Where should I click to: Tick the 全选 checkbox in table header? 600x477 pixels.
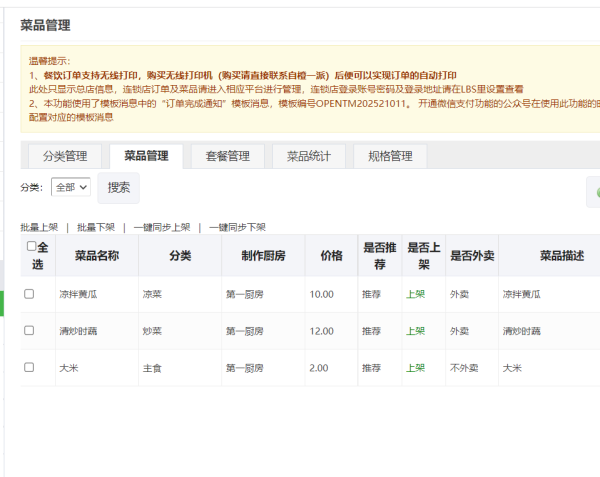pos(31,246)
